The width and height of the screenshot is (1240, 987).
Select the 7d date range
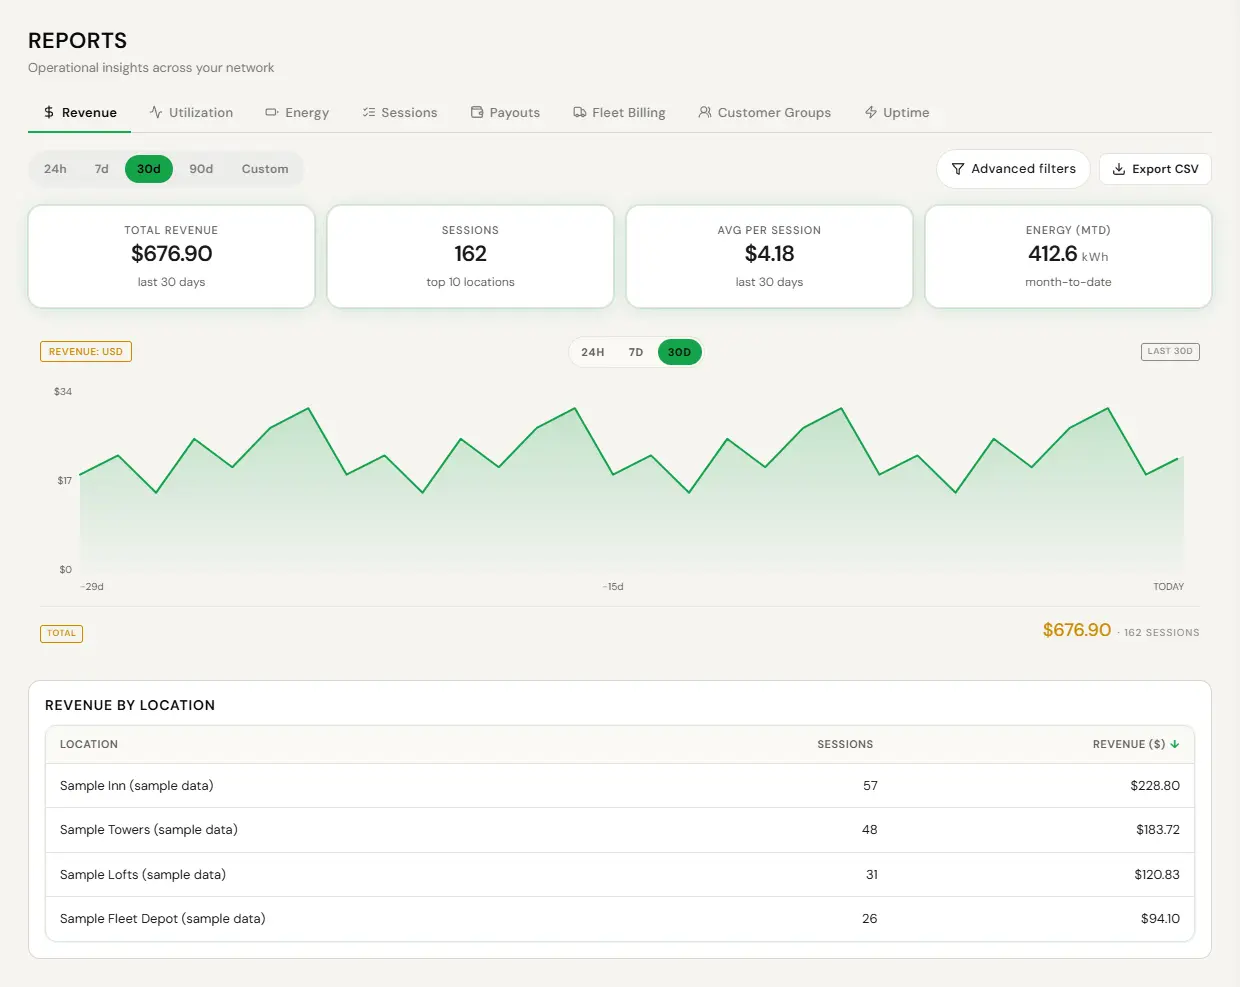(102, 169)
